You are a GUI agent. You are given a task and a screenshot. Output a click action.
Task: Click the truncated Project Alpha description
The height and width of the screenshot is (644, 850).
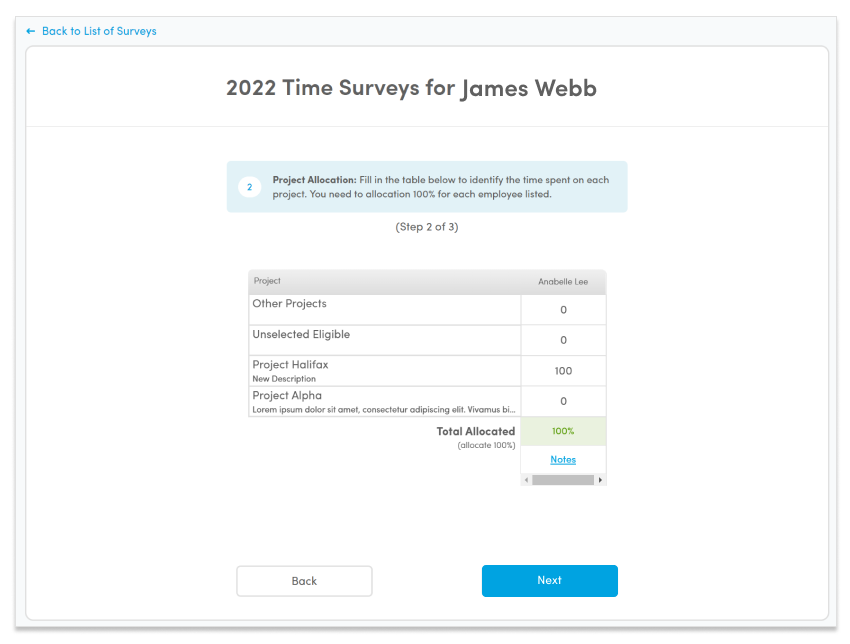384,410
